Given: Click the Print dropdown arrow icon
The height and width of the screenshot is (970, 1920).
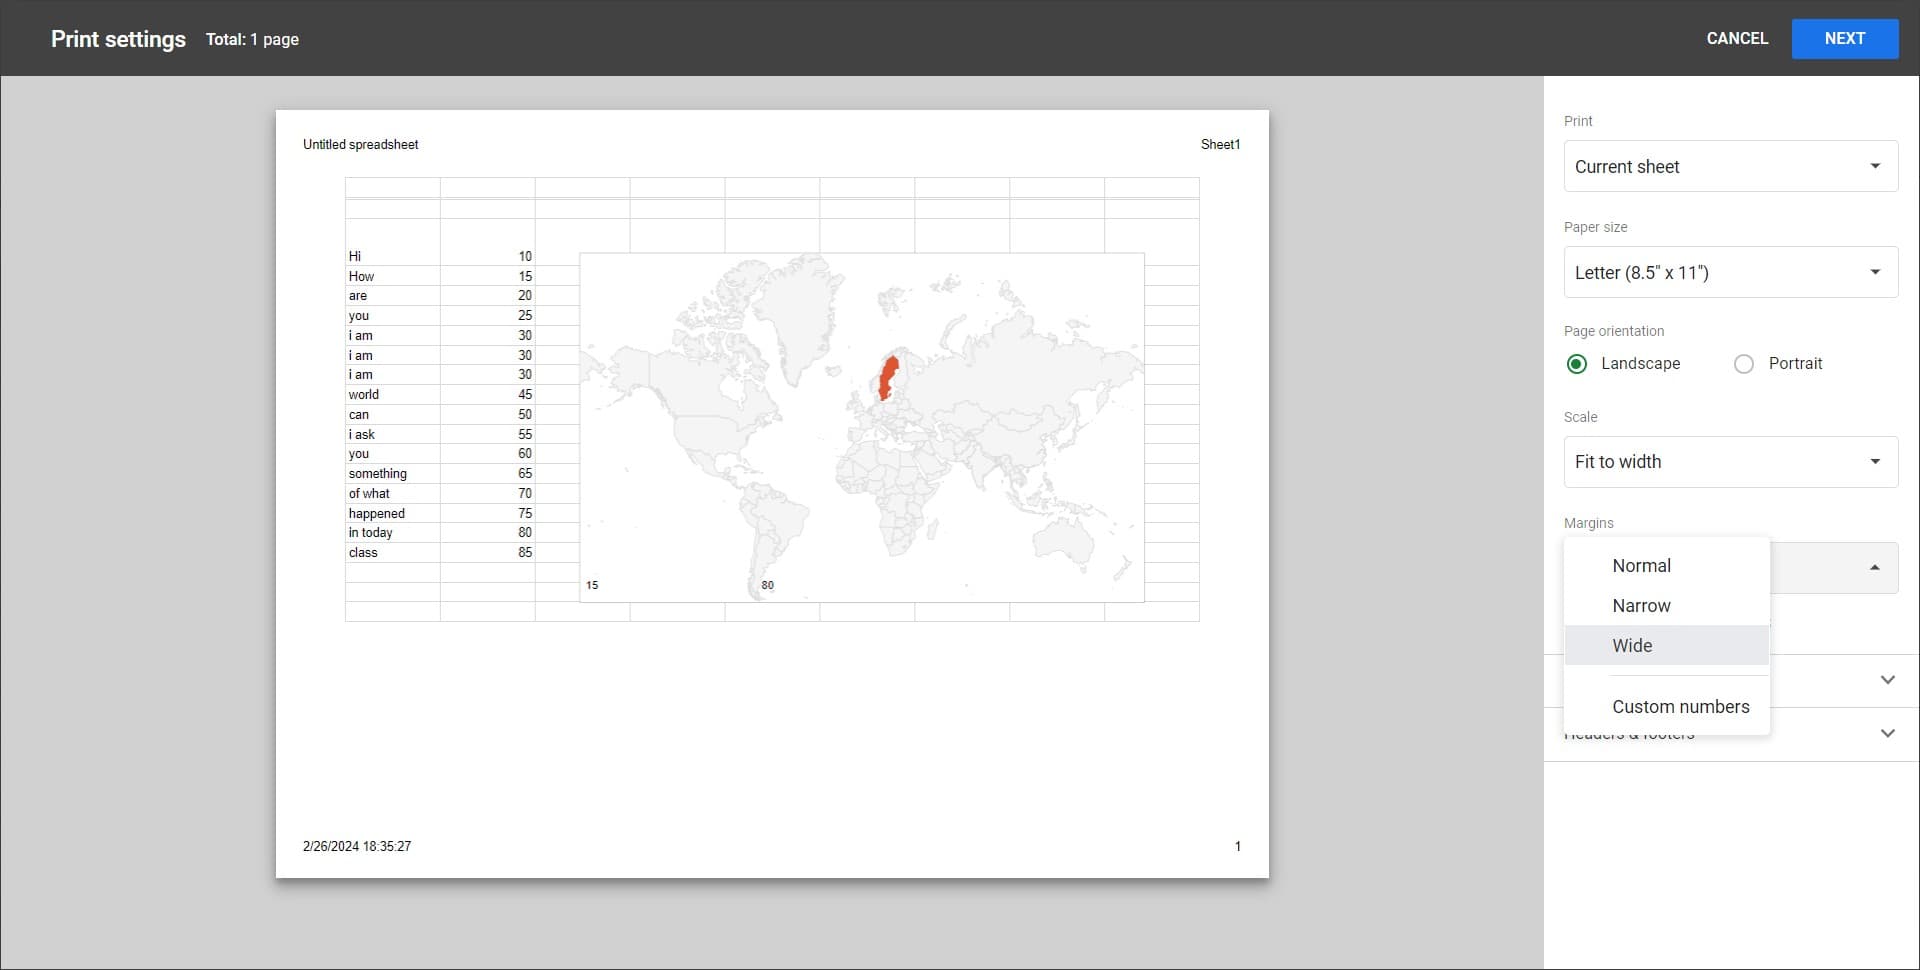Looking at the screenshot, I should point(1875,166).
